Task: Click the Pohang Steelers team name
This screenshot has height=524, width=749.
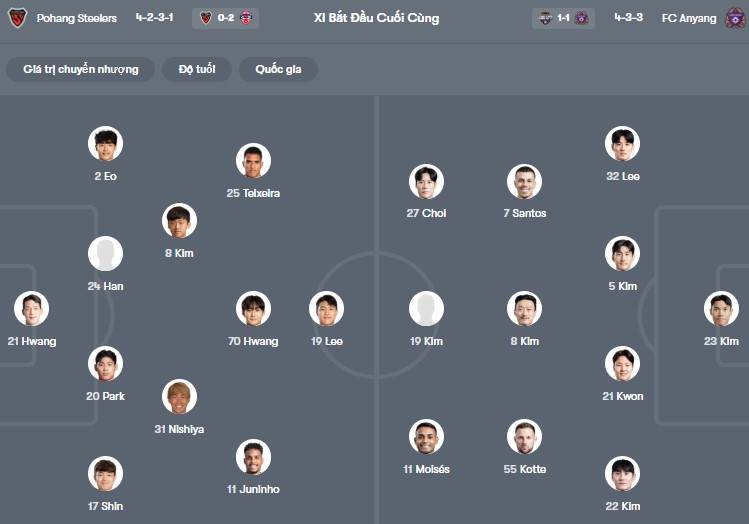Action: 77,18
